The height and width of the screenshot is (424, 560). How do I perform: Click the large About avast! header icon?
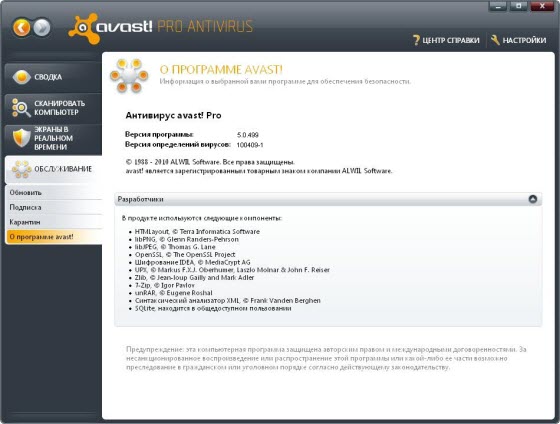[129, 76]
